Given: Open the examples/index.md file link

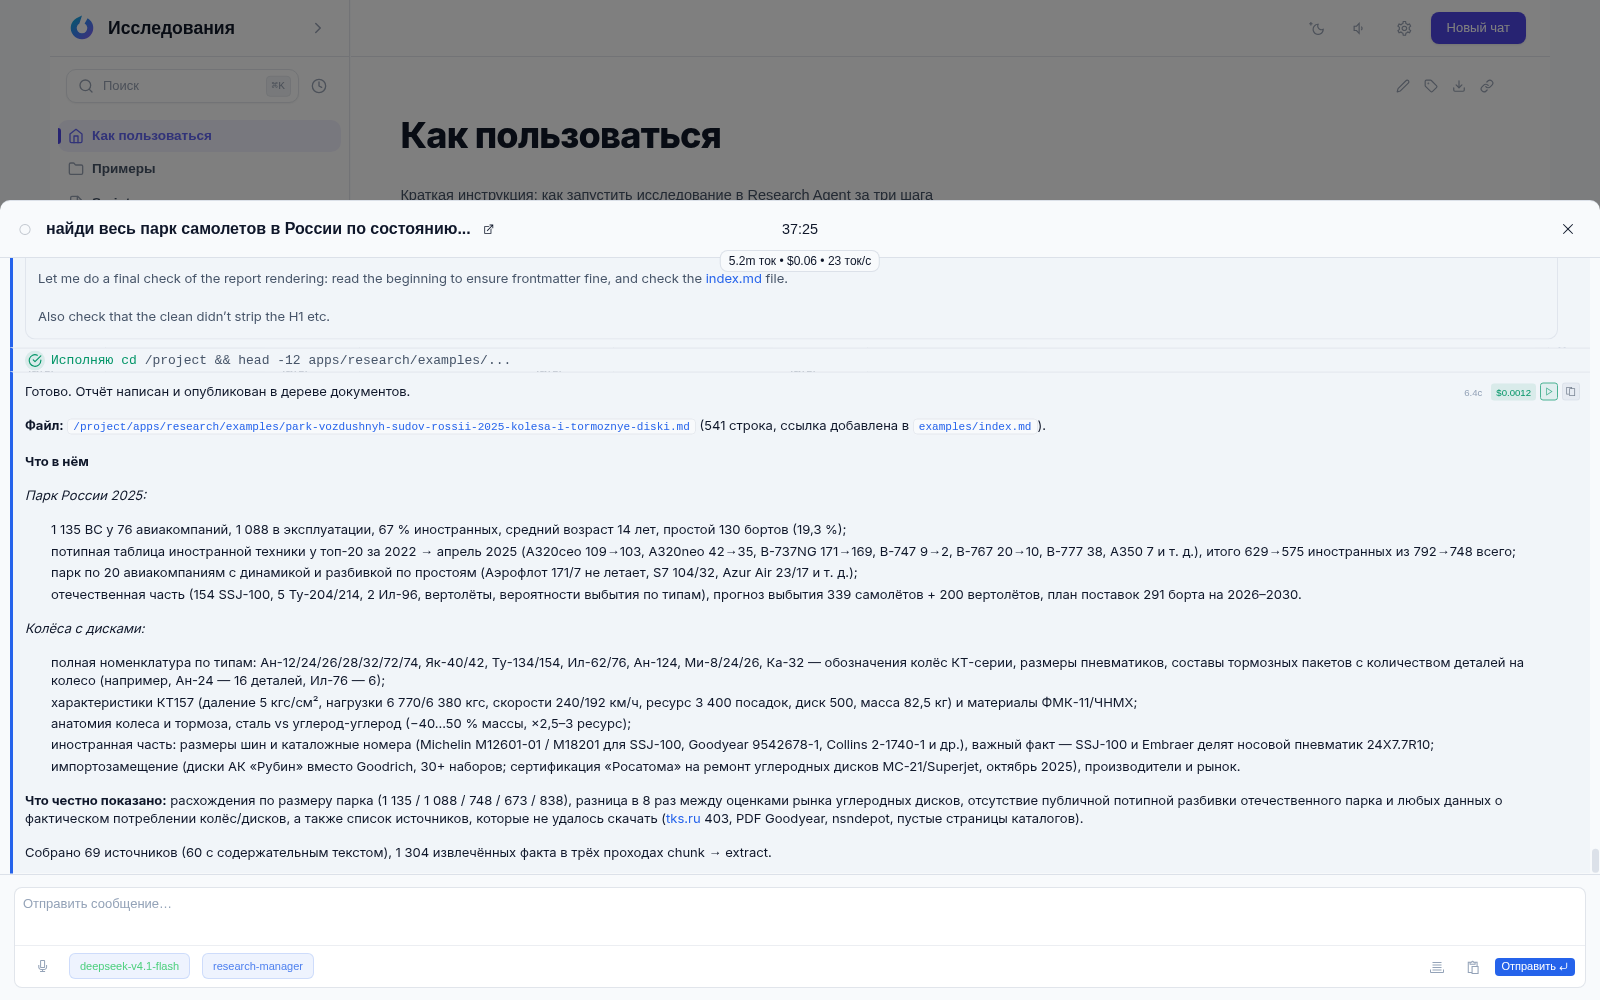Looking at the screenshot, I should [x=975, y=426].
